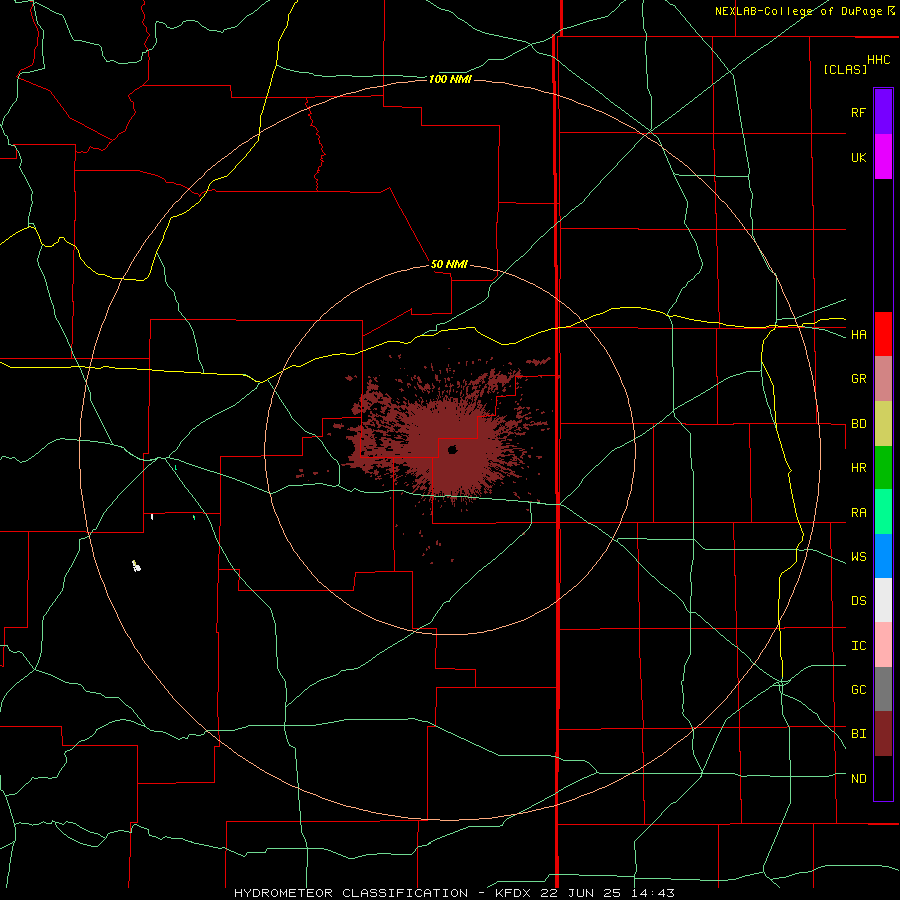Click the GR legend label
The width and height of the screenshot is (900, 900).
tap(858, 379)
